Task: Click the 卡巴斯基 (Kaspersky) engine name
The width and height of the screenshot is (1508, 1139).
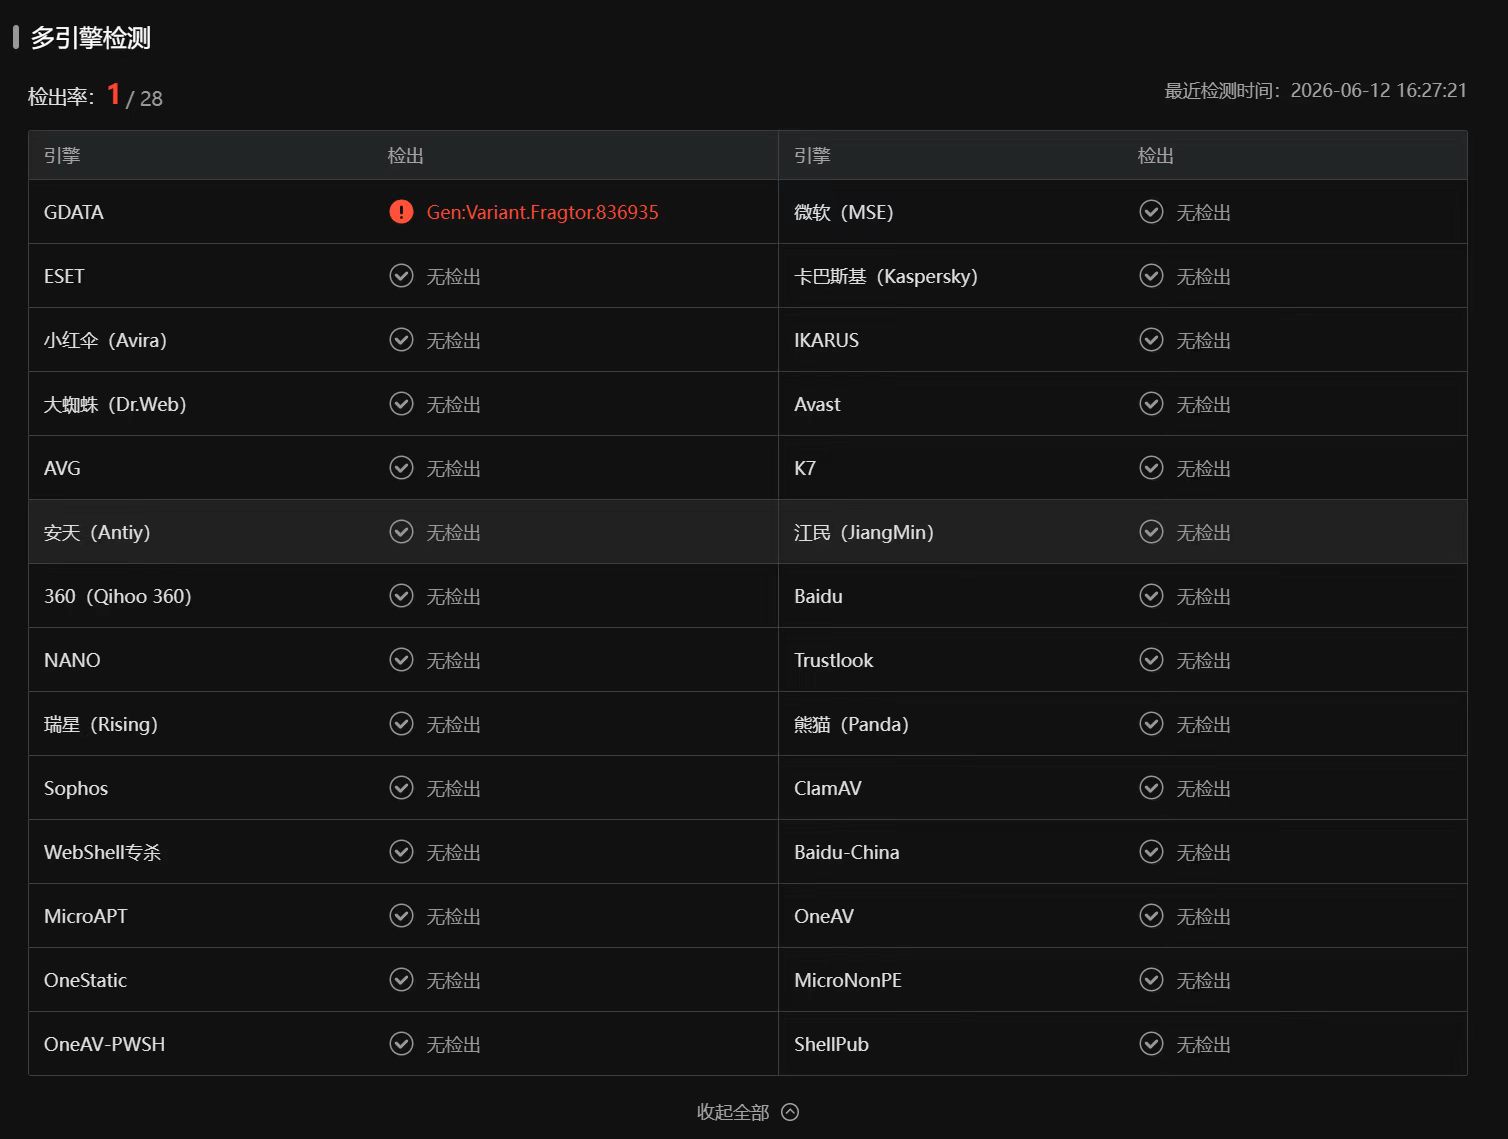Action: coord(886,276)
